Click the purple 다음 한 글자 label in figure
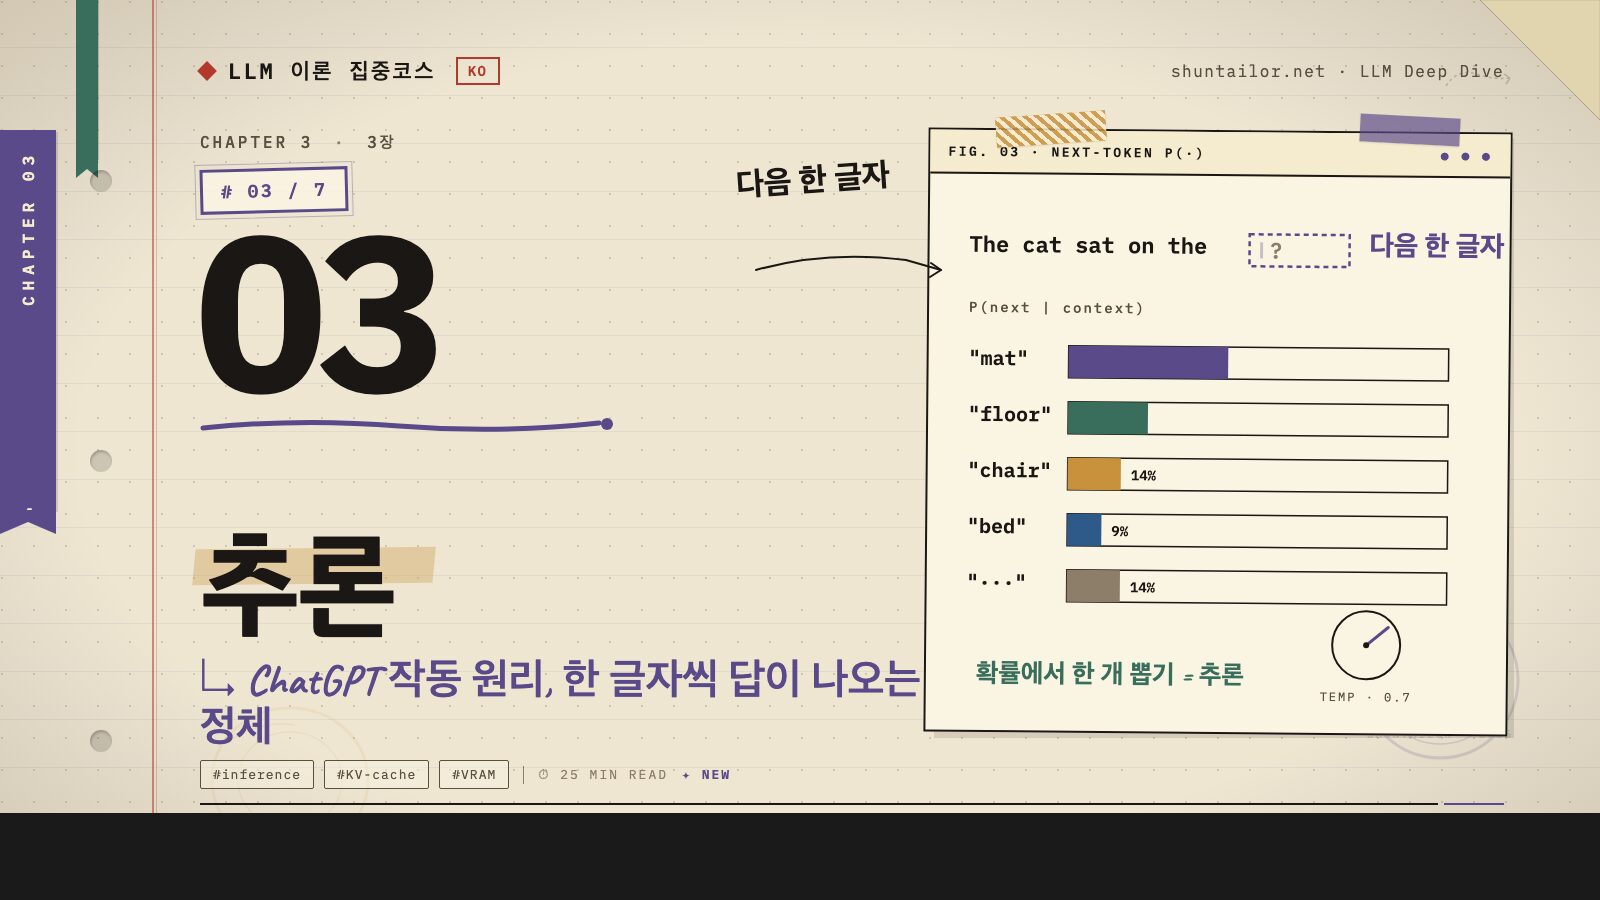This screenshot has height=900, width=1600. (1436, 246)
